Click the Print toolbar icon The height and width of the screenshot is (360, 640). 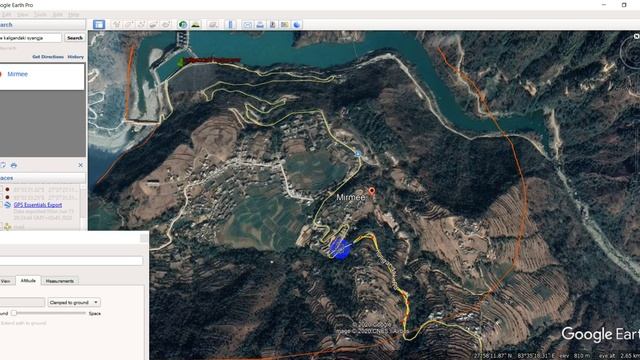(x=260, y=25)
